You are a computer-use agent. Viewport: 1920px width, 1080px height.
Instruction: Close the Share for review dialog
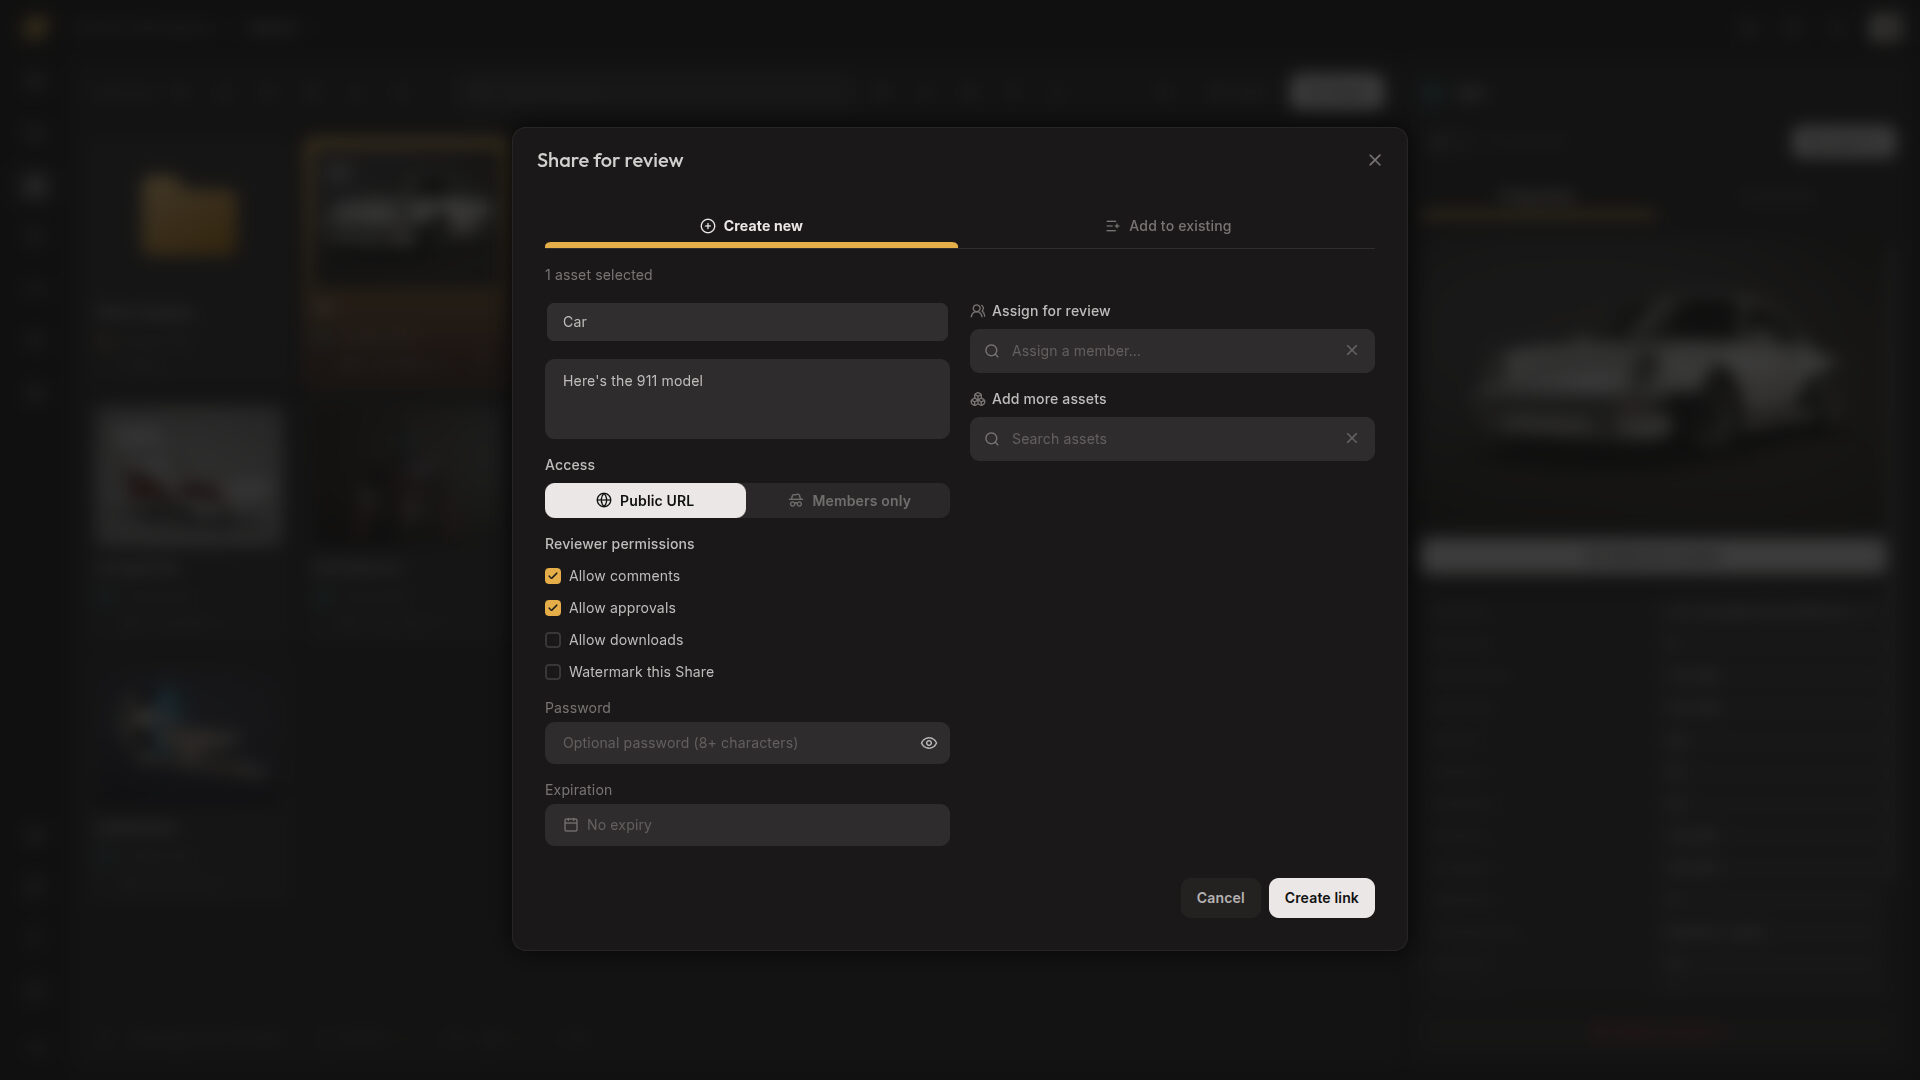point(1374,160)
